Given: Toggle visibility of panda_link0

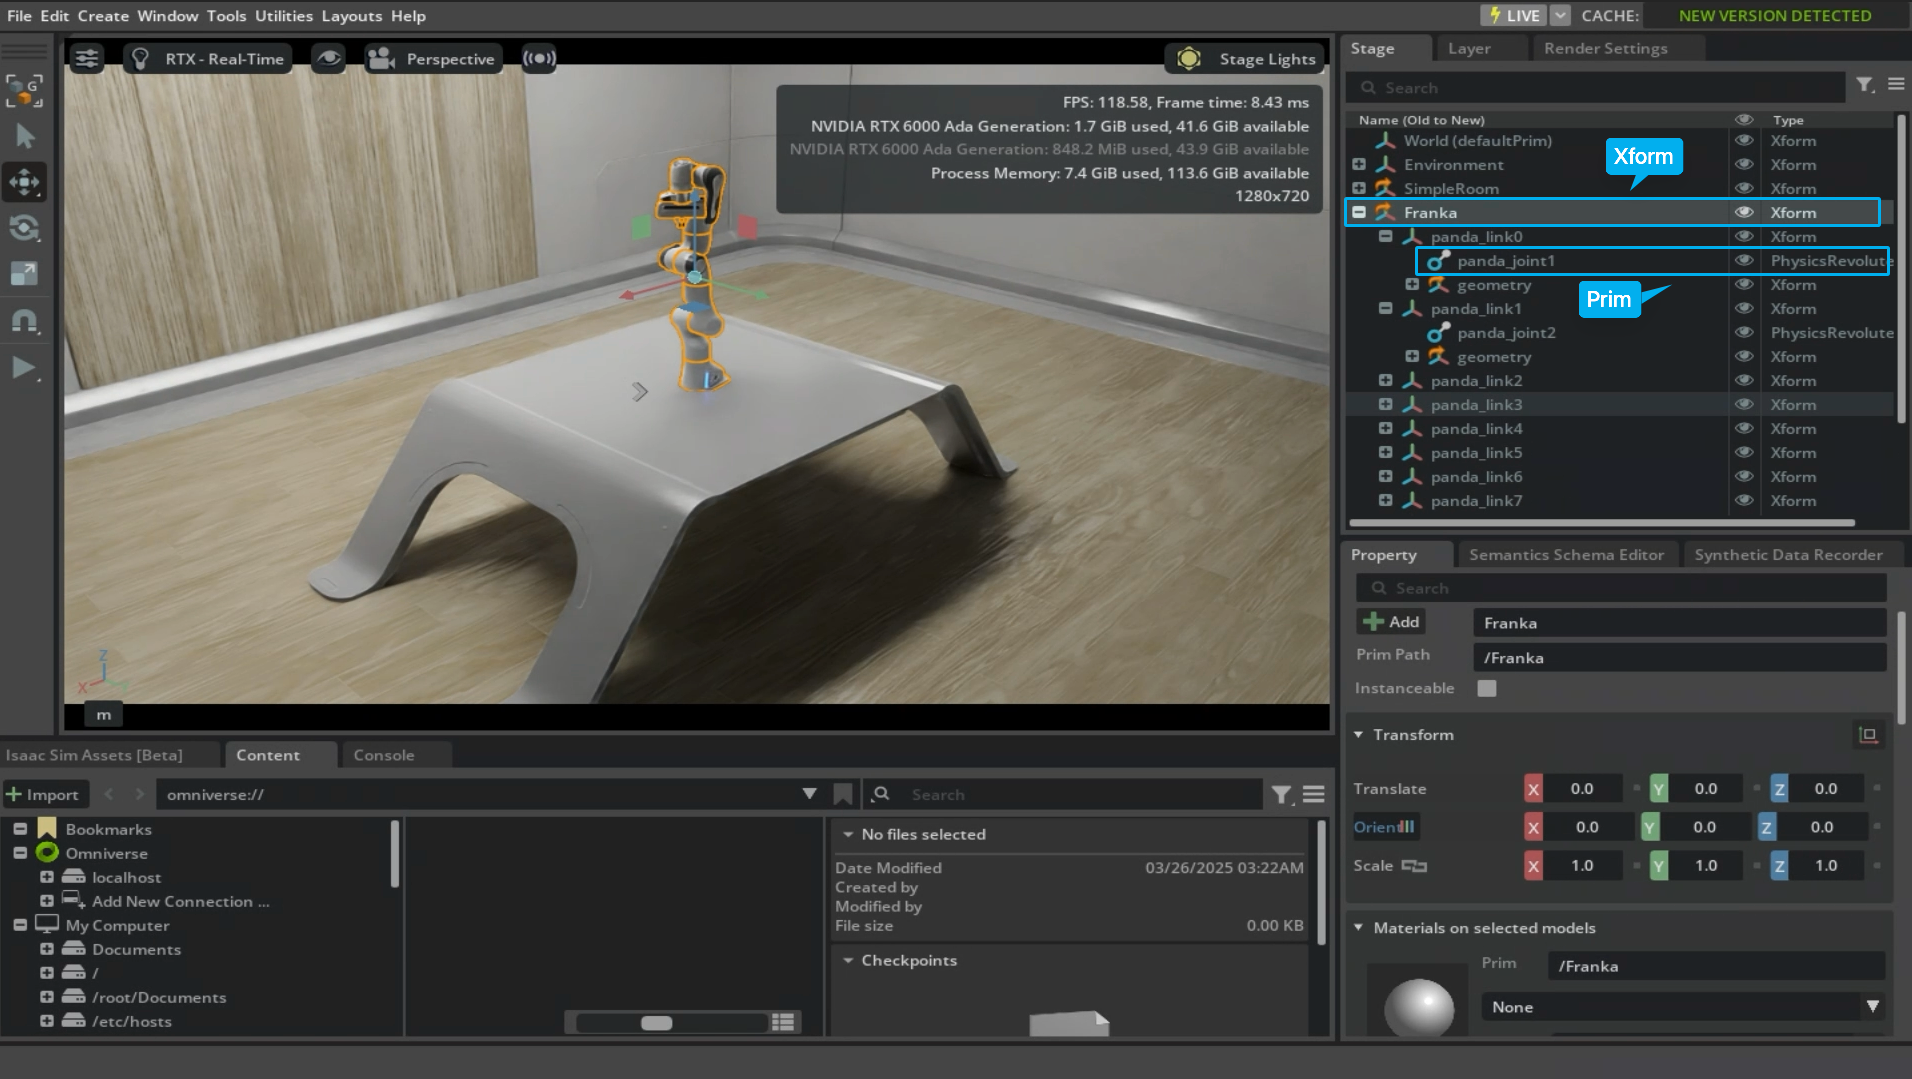Looking at the screenshot, I should [x=1744, y=236].
